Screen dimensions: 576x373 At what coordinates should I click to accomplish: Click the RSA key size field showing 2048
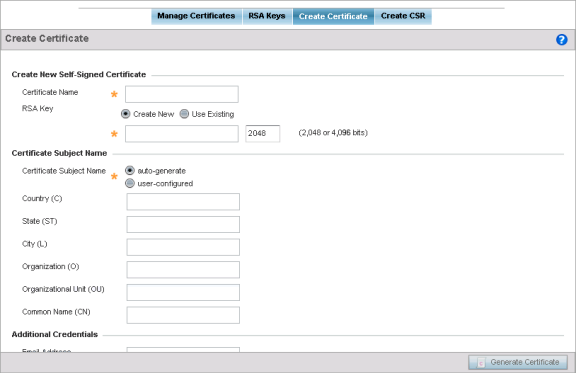(263, 133)
